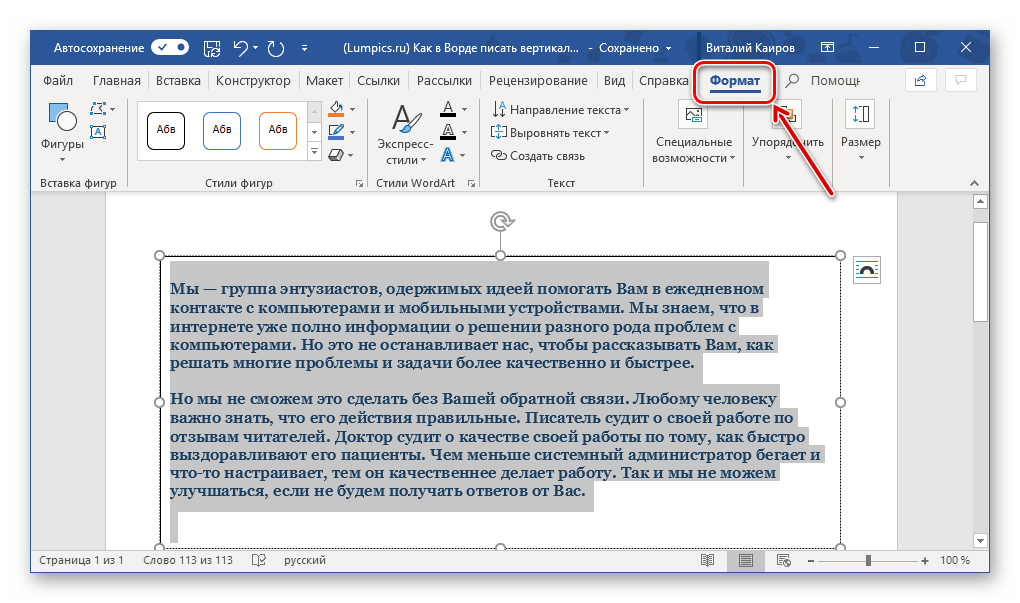The height and width of the screenshot is (603, 1020).
Task: Open the Файл tab
Action: click(58, 81)
